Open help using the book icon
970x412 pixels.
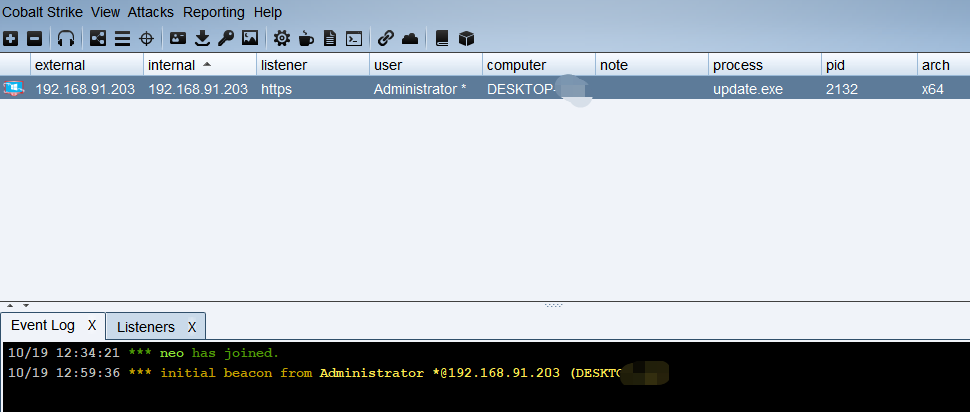click(442, 39)
